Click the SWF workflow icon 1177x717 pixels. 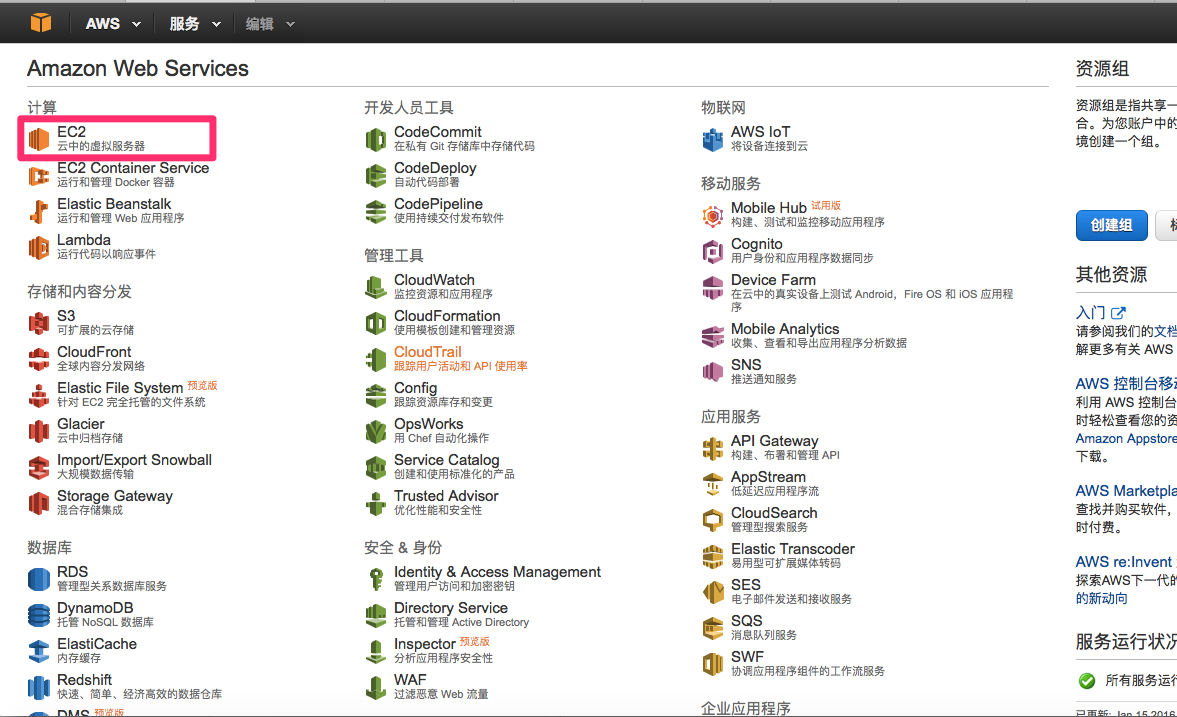pyautogui.click(x=713, y=664)
